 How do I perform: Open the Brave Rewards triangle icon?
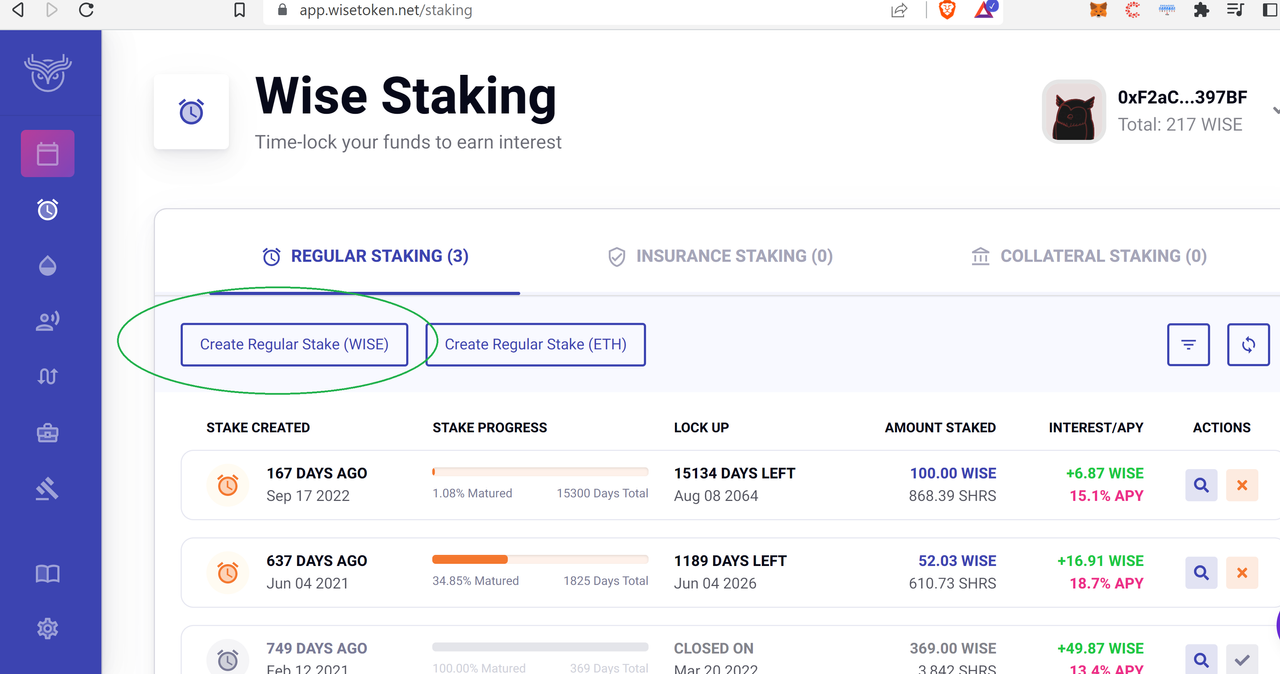coord(985,10)
